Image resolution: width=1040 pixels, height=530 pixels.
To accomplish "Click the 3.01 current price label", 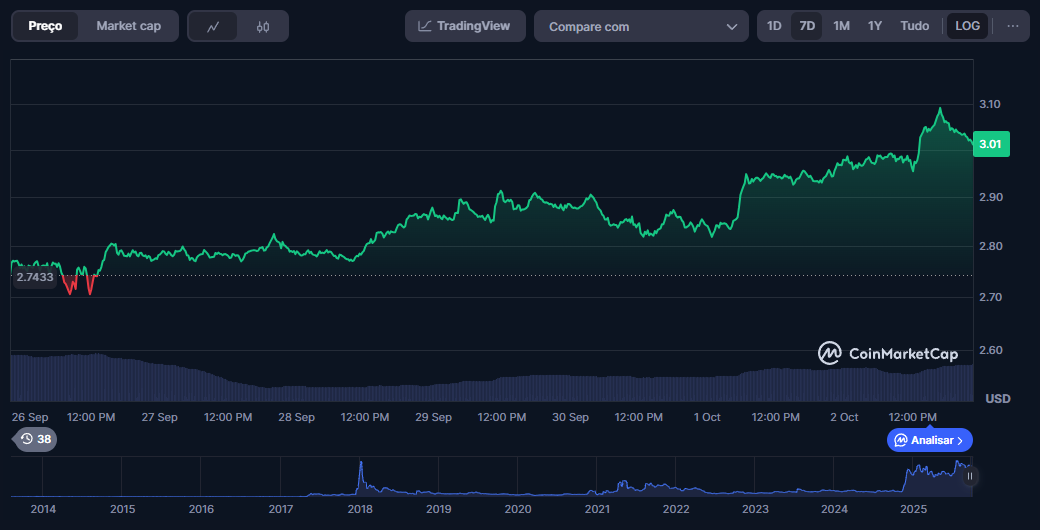I will click(x=990, y=144).
